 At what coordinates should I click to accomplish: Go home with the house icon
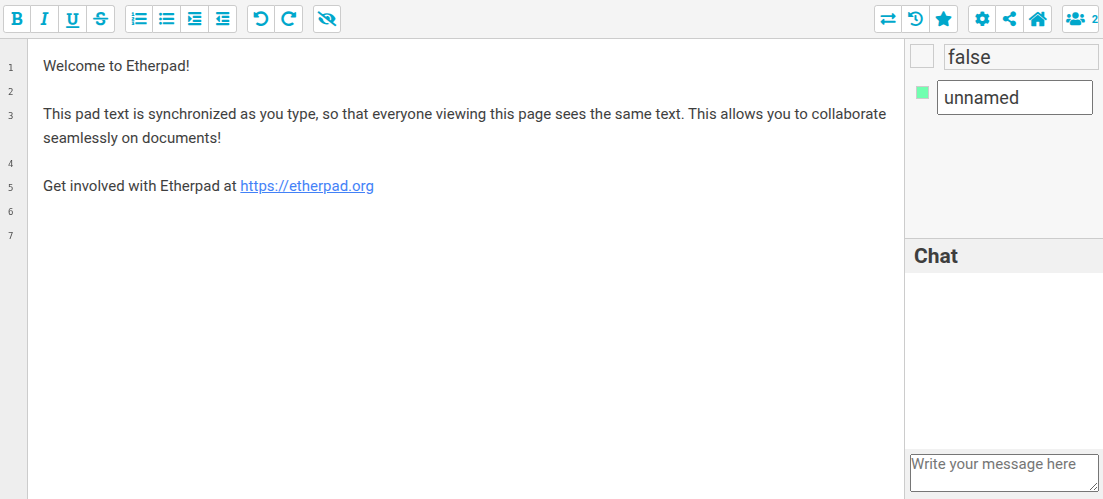coord(1038,19)
